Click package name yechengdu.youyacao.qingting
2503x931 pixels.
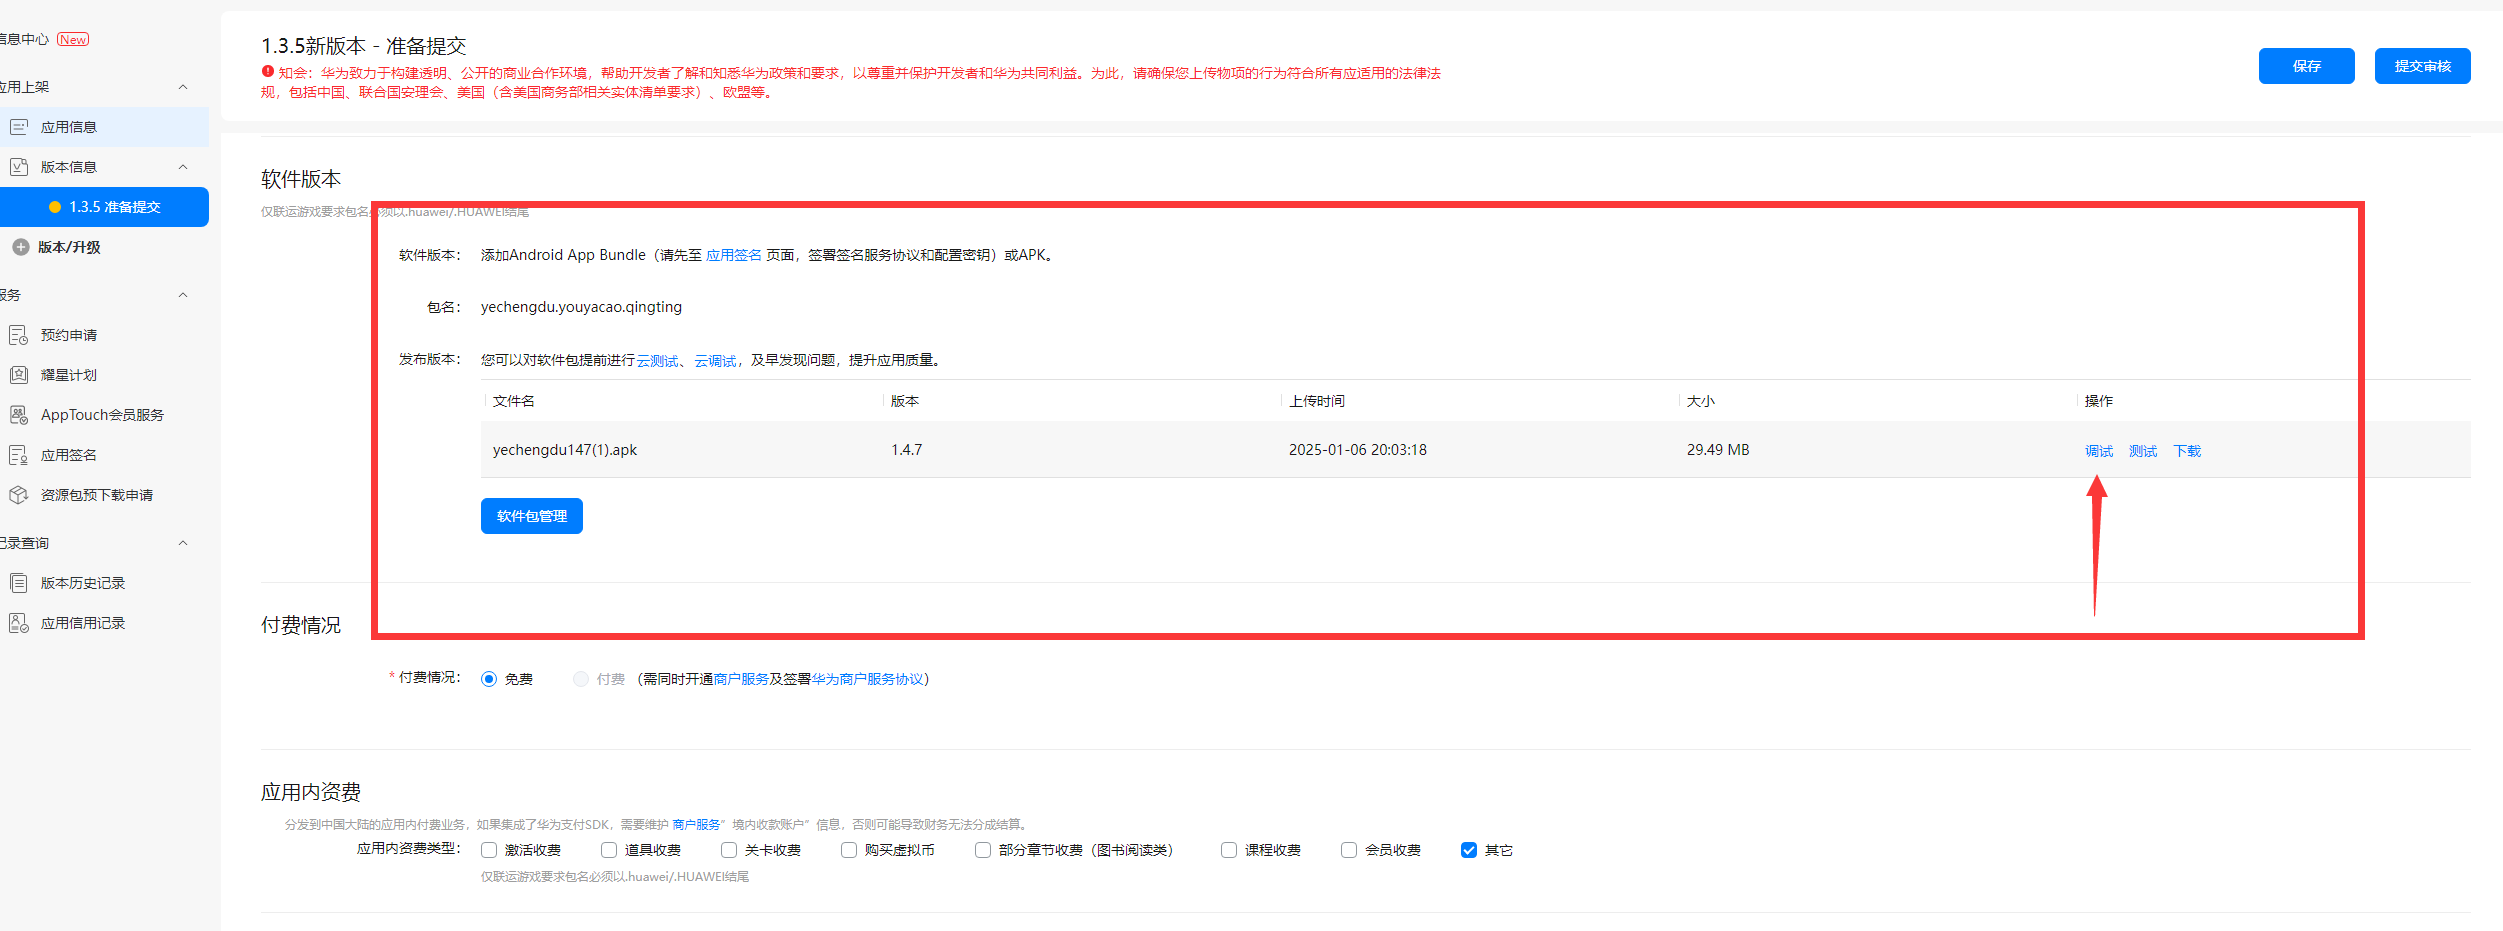pyautogui.click(x=581, y=307)
